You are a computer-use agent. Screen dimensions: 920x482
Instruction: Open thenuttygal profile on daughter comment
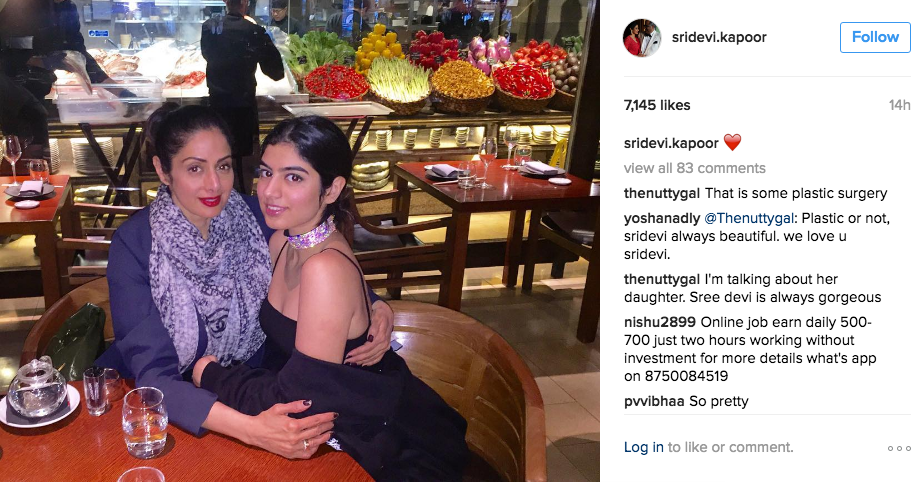coord(662,279)
